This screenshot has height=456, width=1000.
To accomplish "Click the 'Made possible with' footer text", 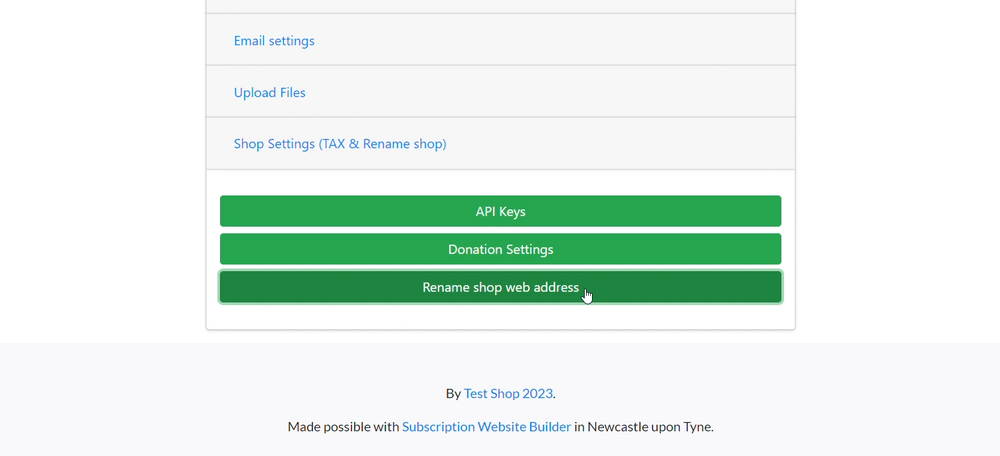I will (x=343, y=427).
